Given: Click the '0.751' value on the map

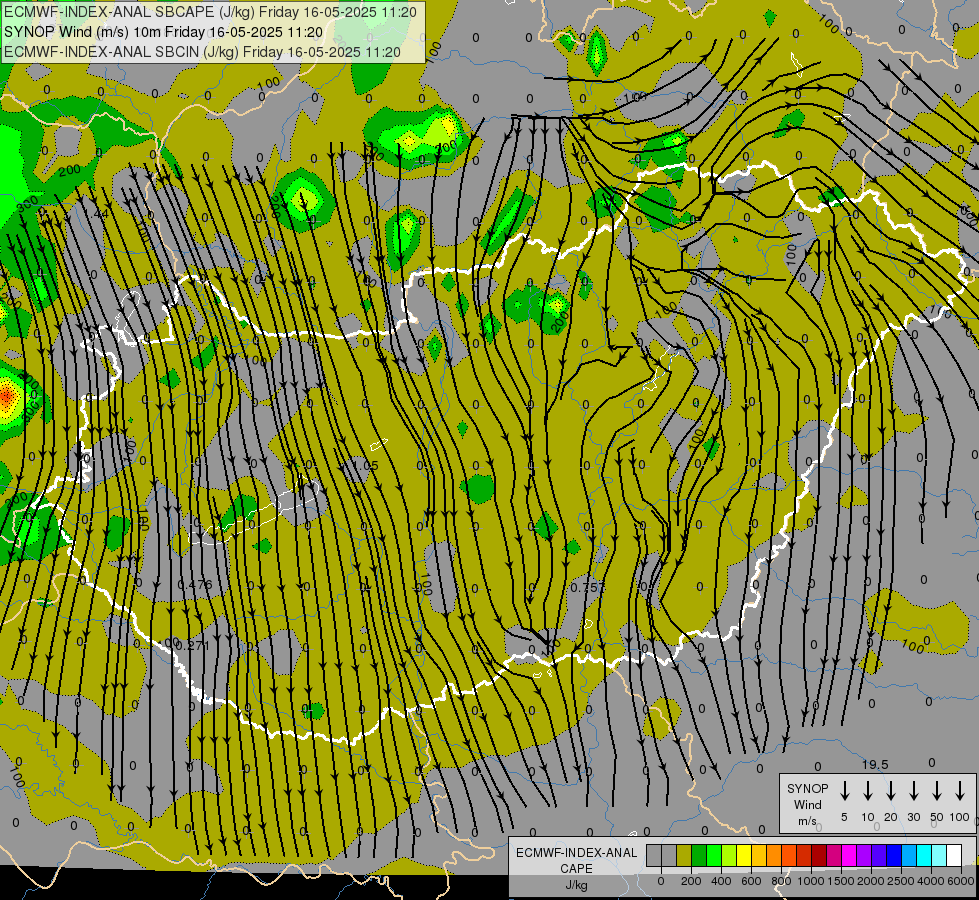Looking at the screenshot, I should tap(588, 588).
